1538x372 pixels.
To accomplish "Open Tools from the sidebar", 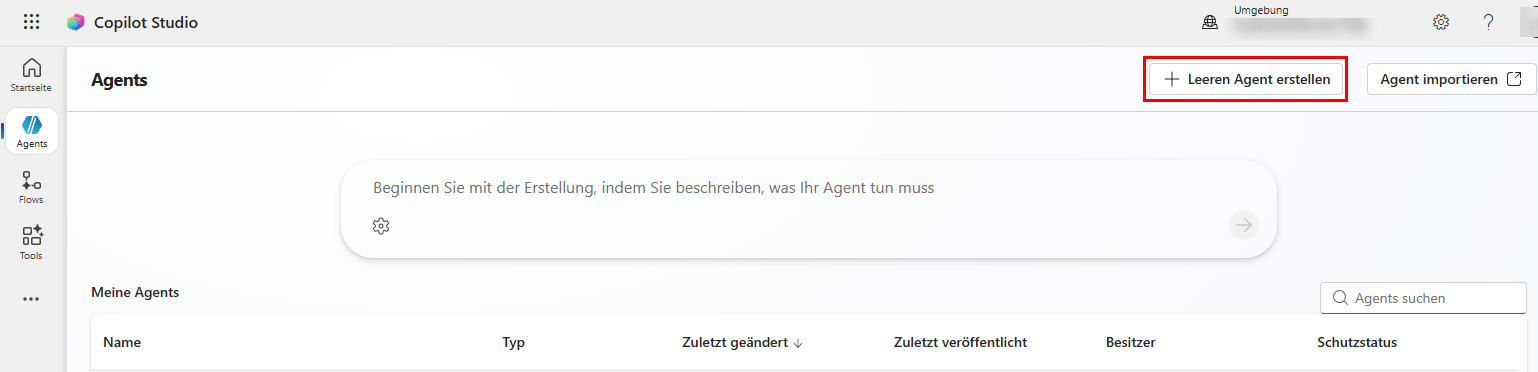I will point(32,243).
